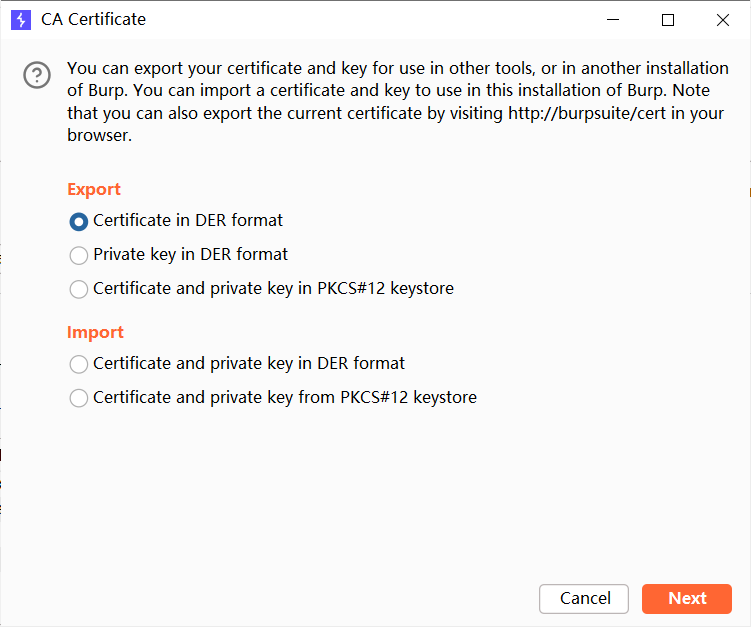Select the Certificate in DER format radio button
This screenshot has height=627, width=751.
pos(79,221)
